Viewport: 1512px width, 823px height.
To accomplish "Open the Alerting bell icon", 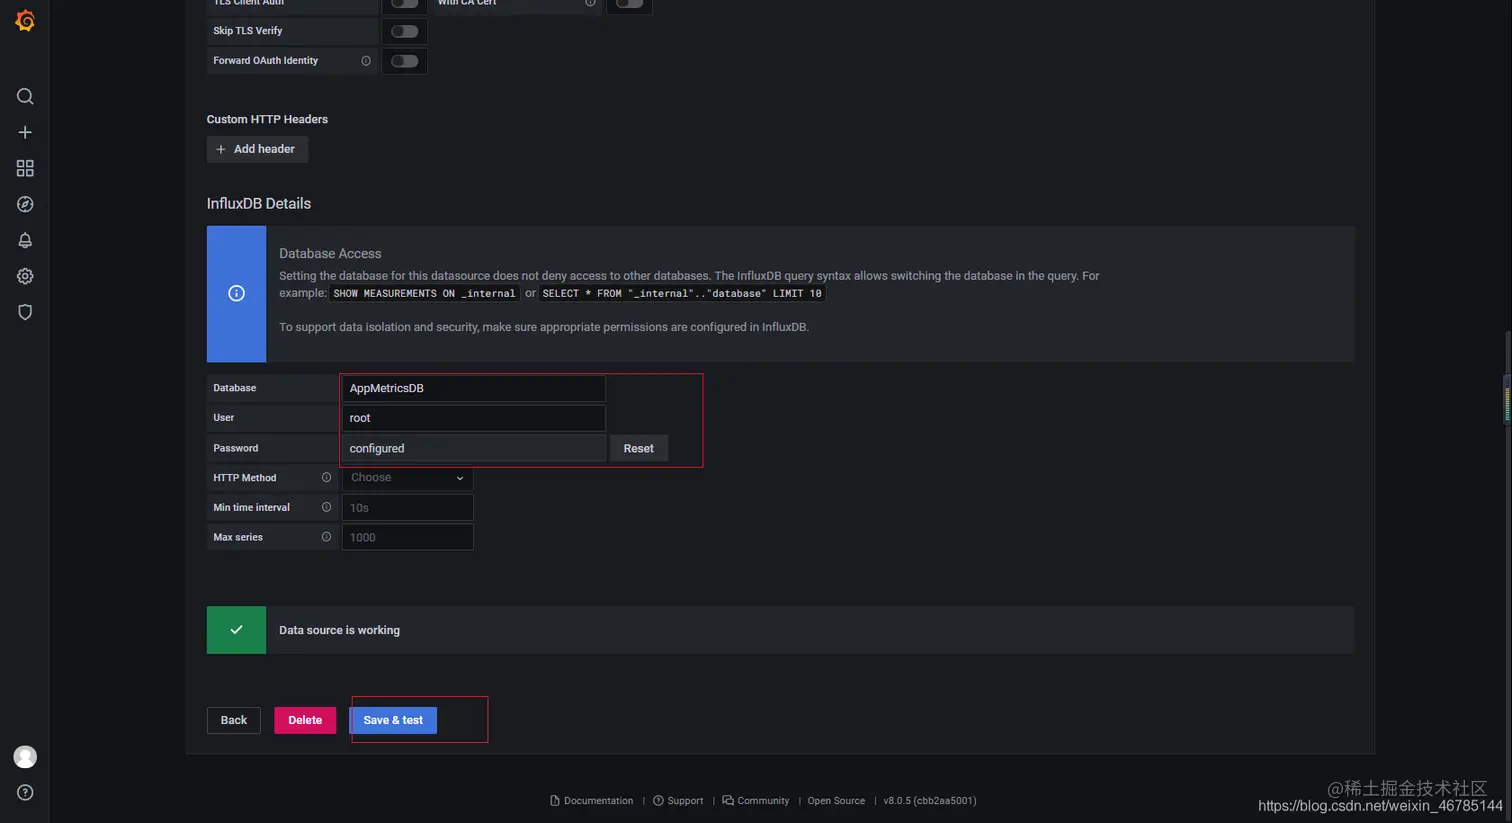I will [25, 240].
